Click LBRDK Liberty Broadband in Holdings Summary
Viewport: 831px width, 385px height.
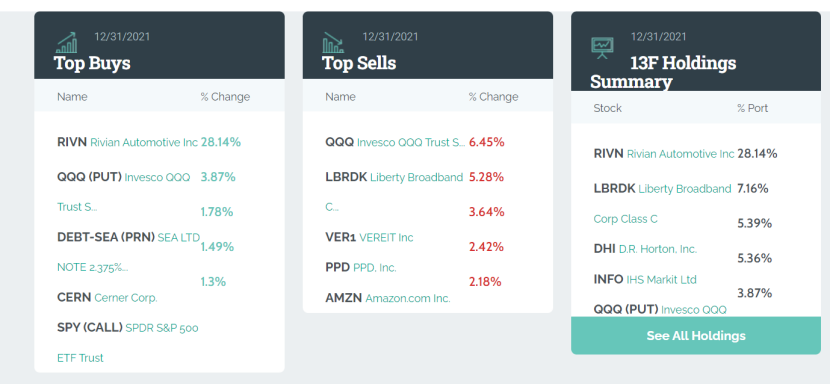coord(662,203)
